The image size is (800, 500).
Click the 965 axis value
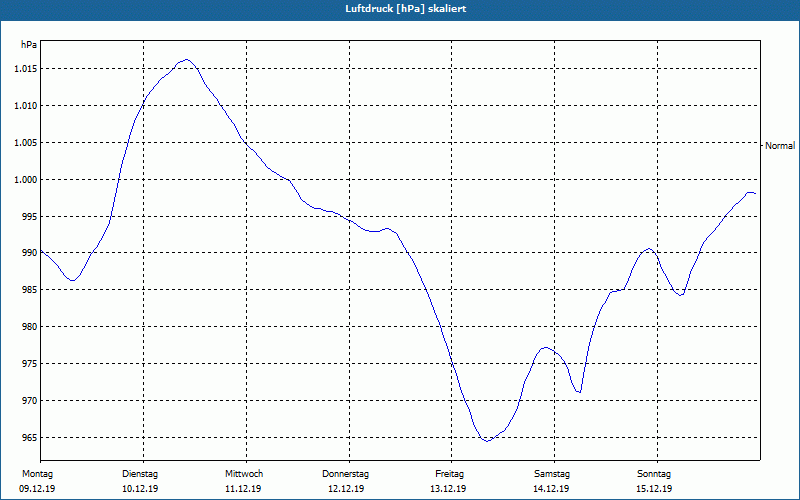click(x=29, y=438)
